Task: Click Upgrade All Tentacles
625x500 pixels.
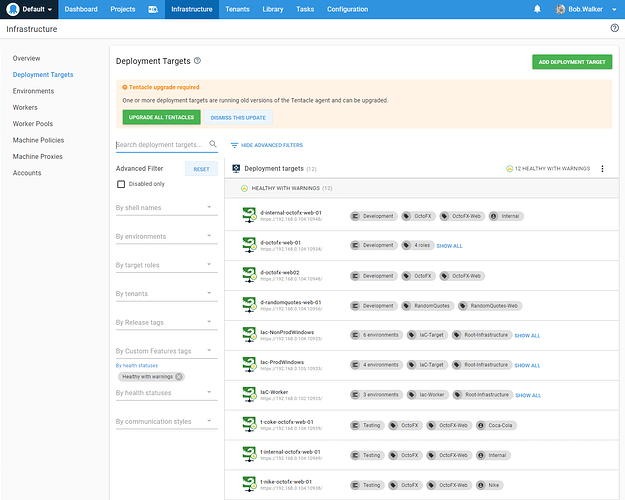Action: pyautogui.click(x=161, y=117)
